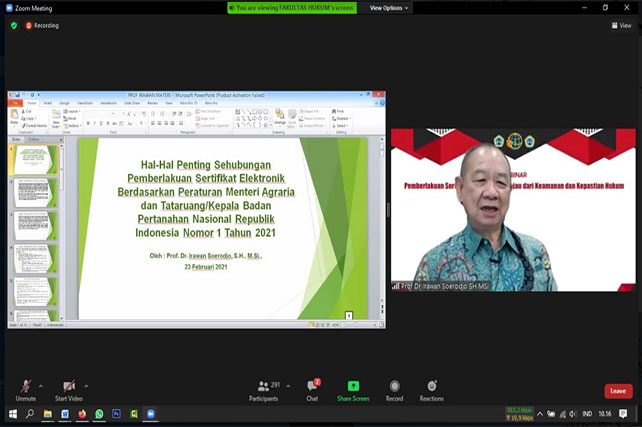Image resolution: width=642 pixels, height=427 pixels.
Task: Click the Arrange icon in Drawing group
Action: (x=280, y=117)
